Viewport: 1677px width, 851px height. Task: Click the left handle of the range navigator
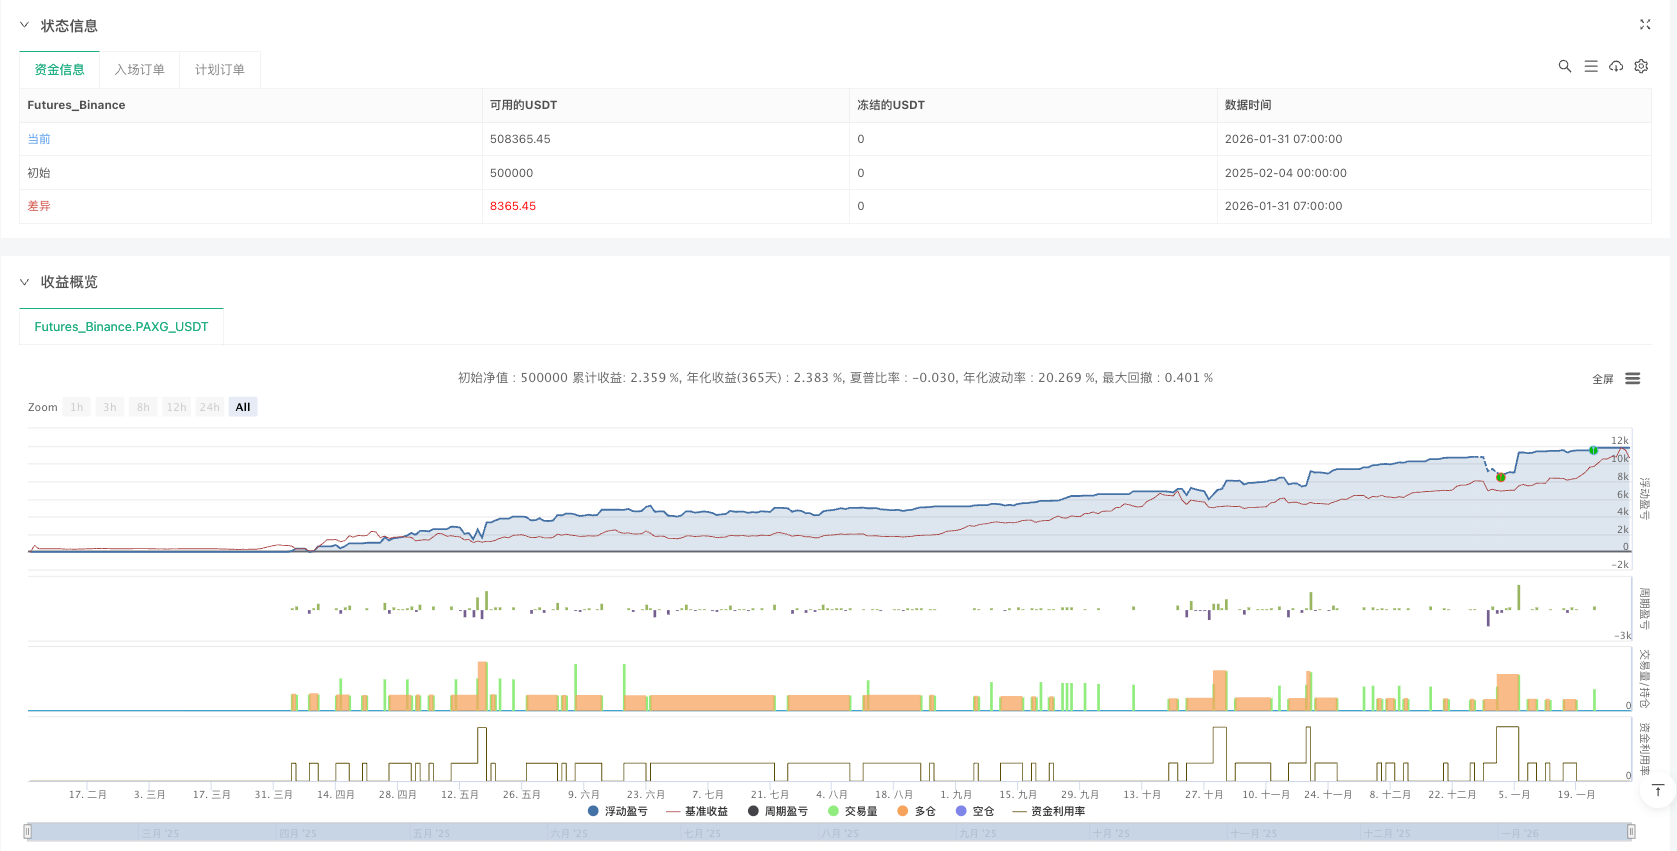28,832
